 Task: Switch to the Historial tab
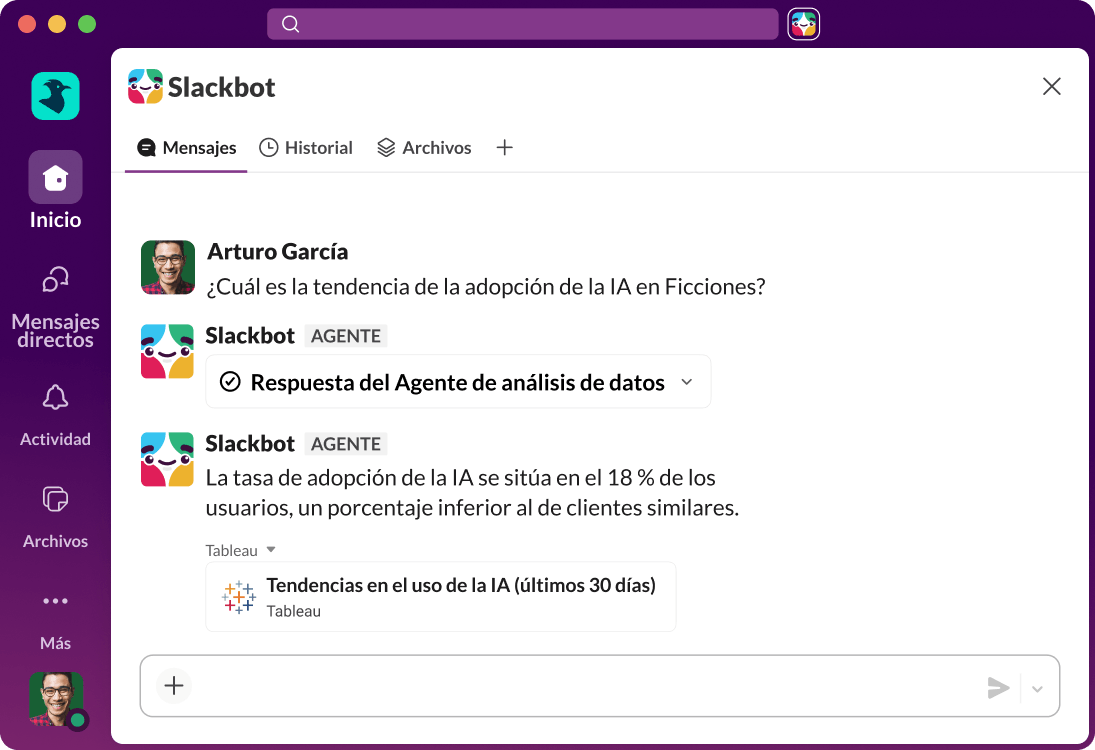click(x=306, y=147)
